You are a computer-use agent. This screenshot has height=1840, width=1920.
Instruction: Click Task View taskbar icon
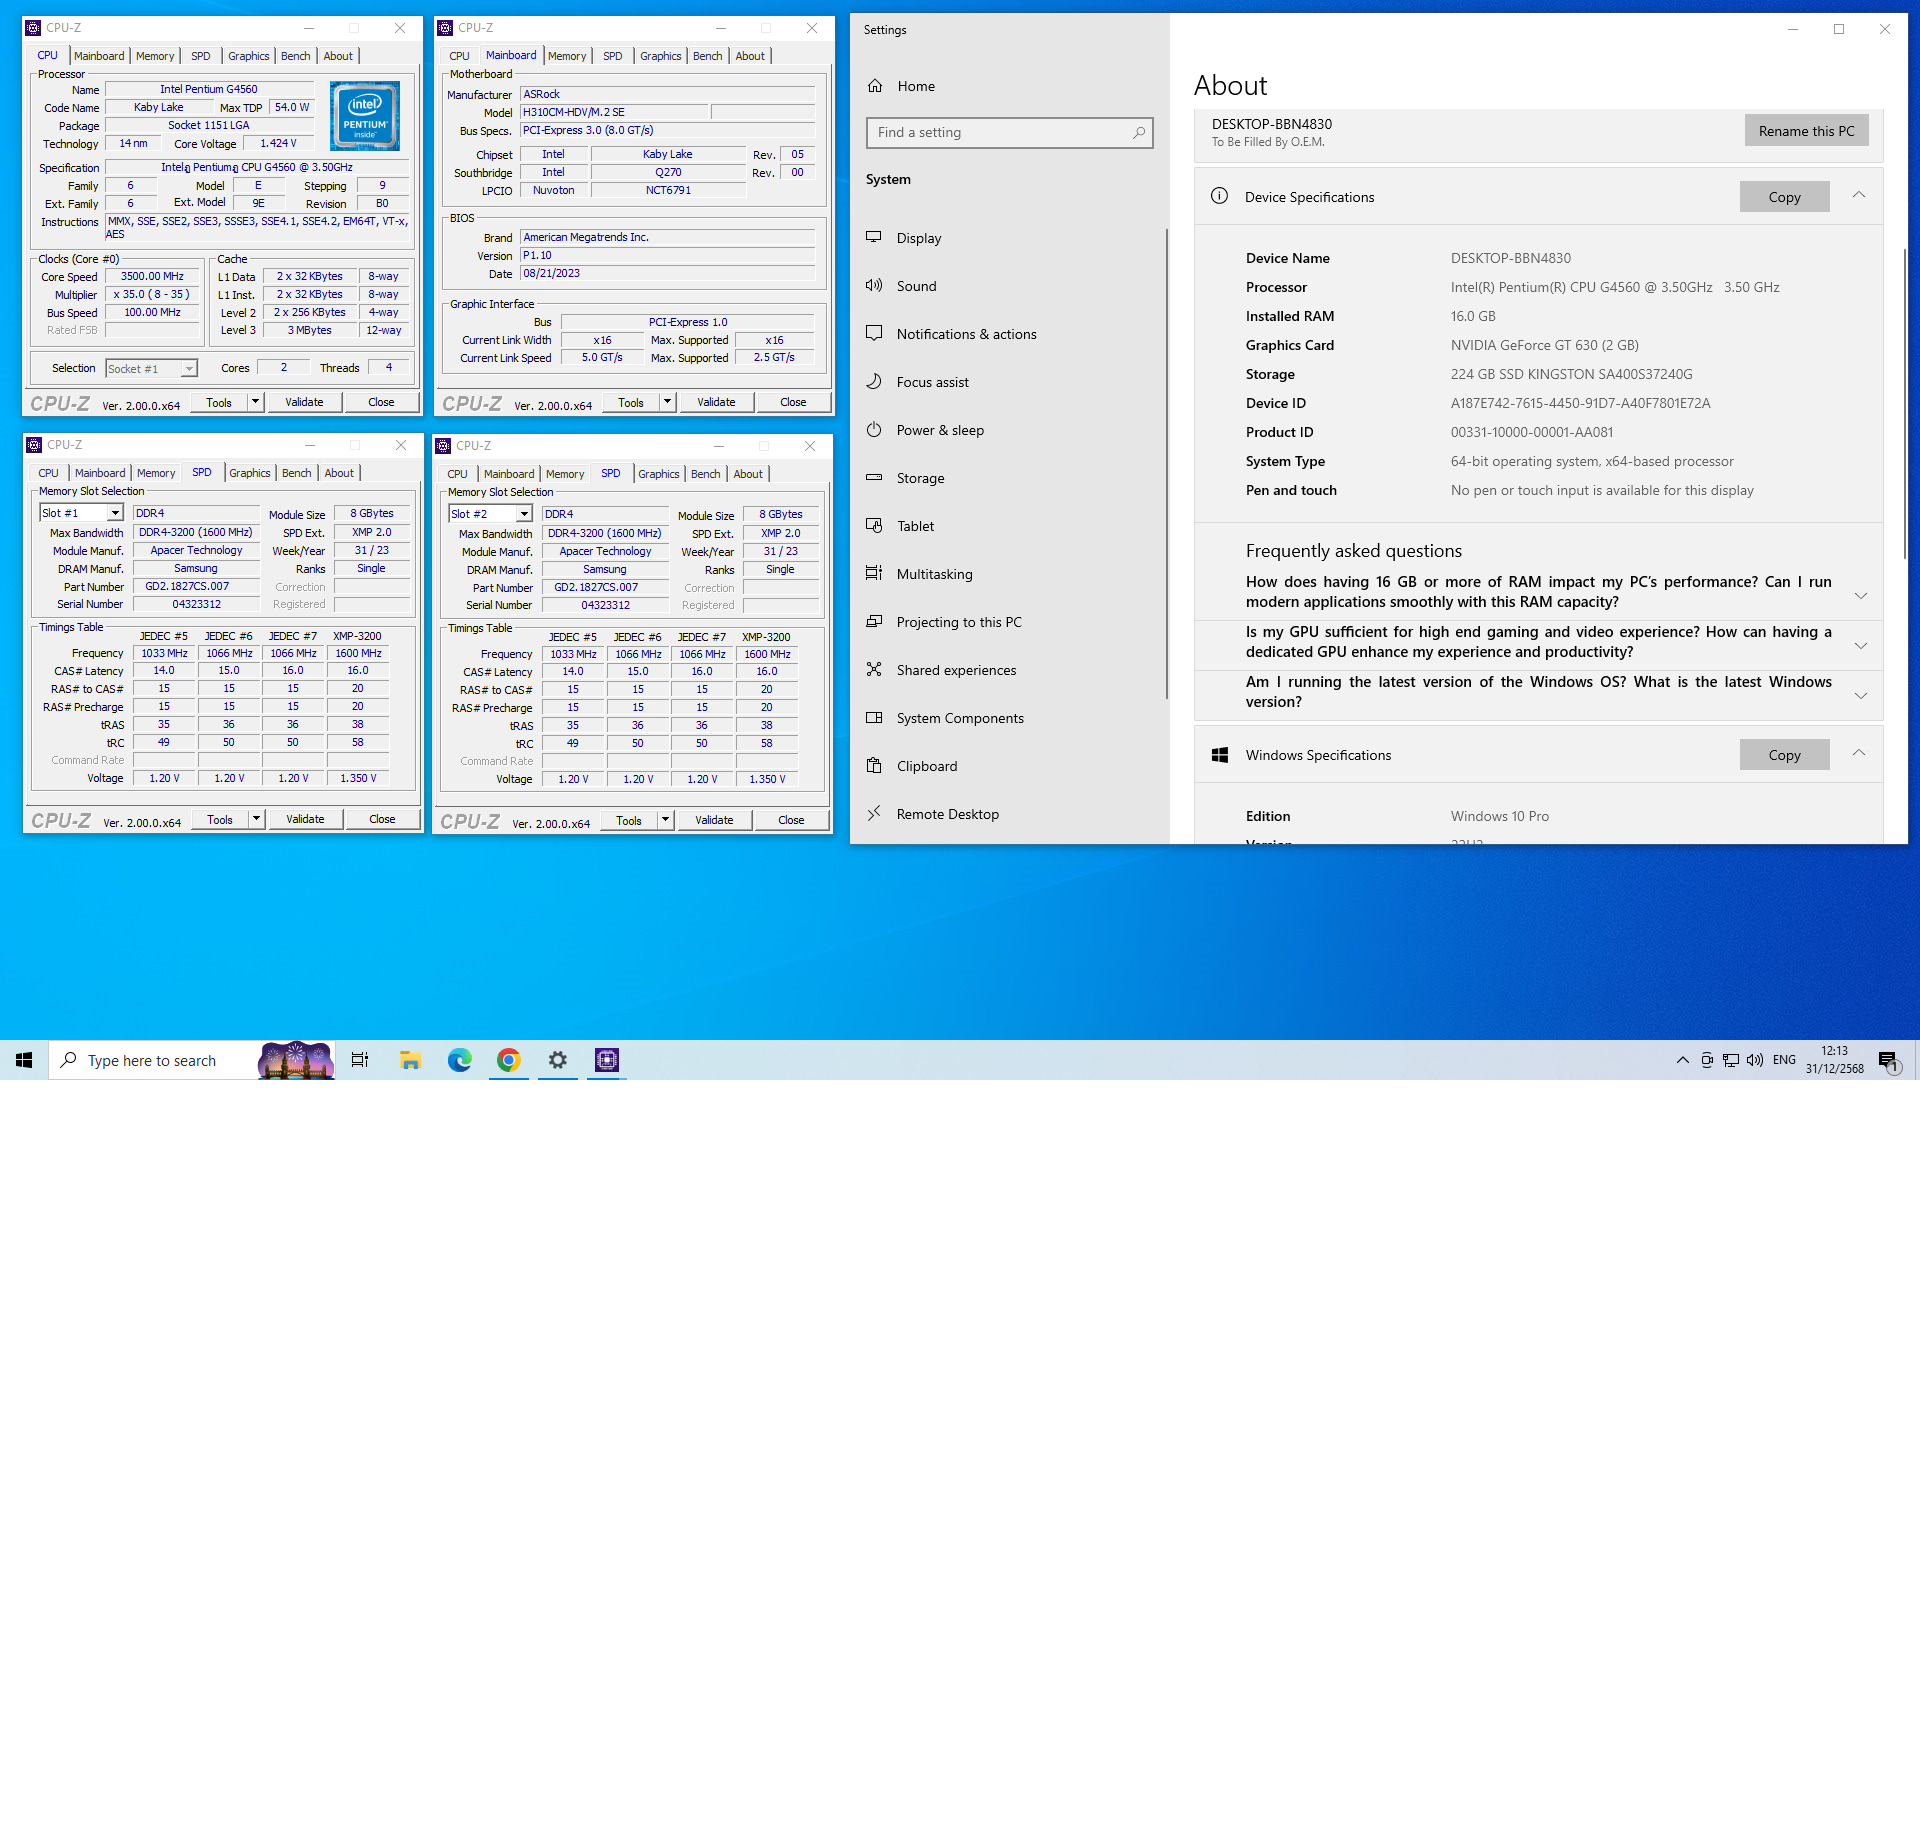click(360, 1060)
